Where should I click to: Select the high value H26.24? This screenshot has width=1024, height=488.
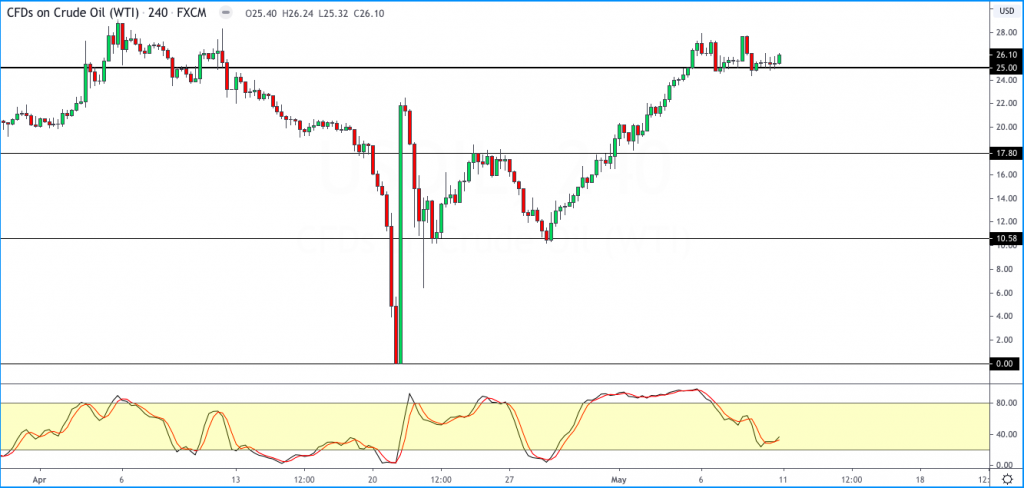click(x=297, y=13)
